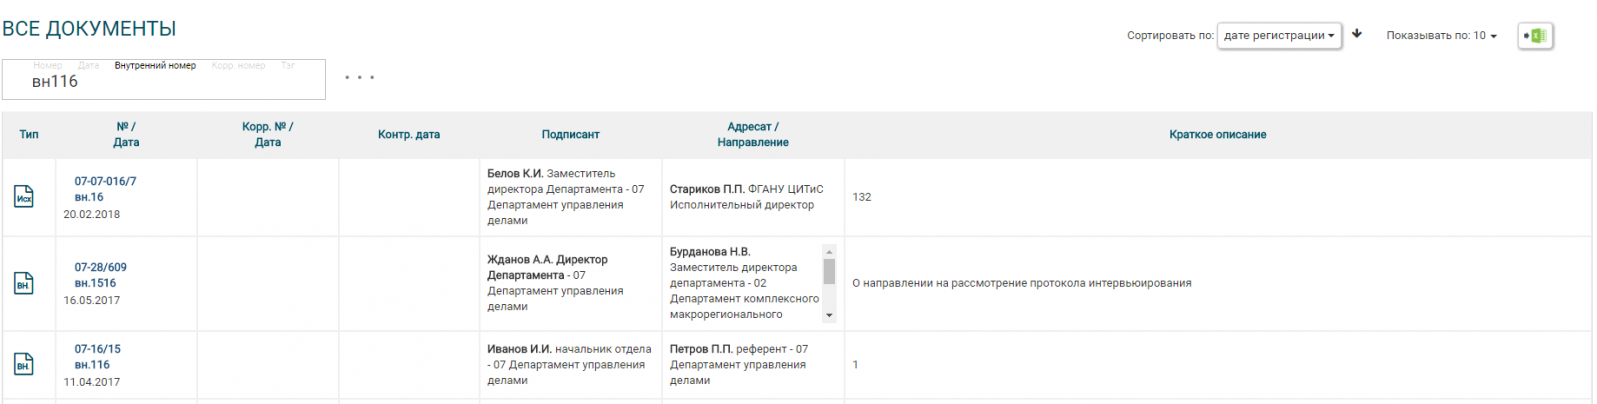Open outgoing document icon for 07-07-016/7
Image resolution: width=1597 pixels, height=404 pixels.
pos(24,197)
